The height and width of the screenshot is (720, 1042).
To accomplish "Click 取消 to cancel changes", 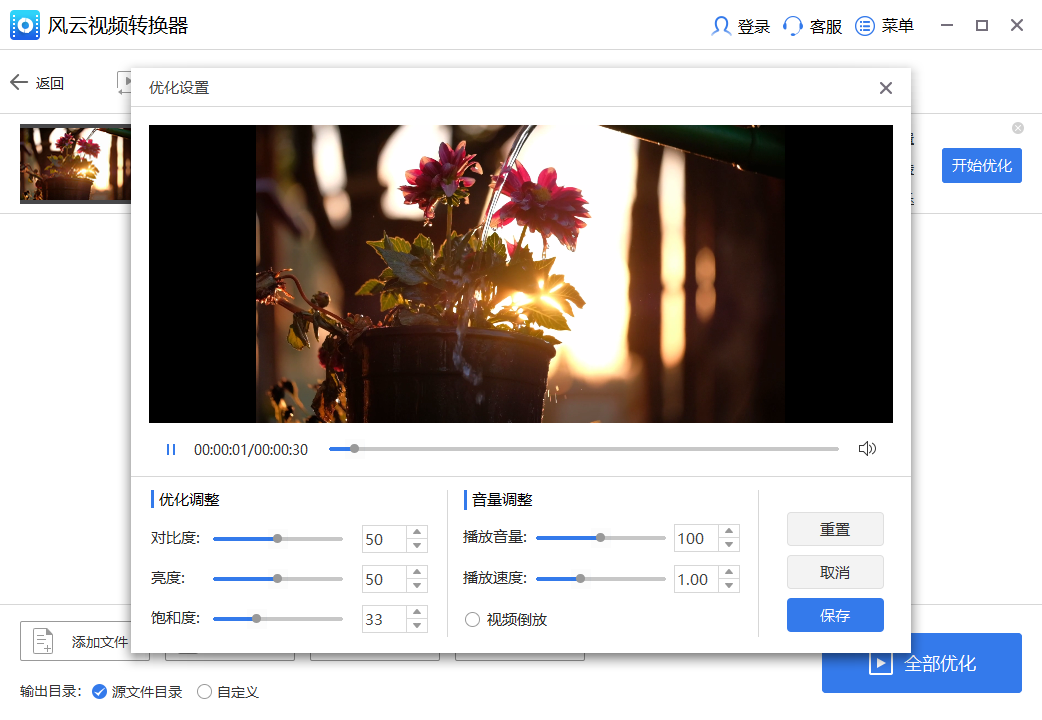I will 835,573.
